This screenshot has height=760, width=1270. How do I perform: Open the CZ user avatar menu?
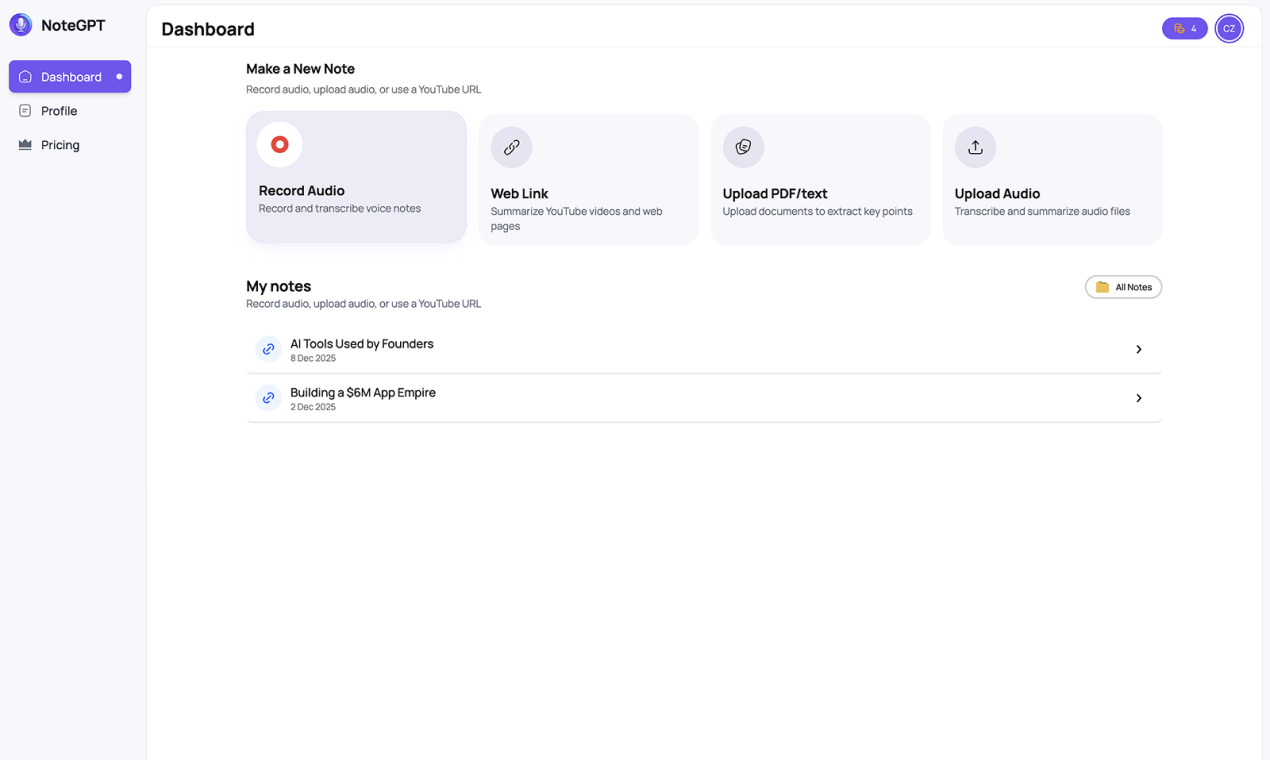click(1229, 29)
